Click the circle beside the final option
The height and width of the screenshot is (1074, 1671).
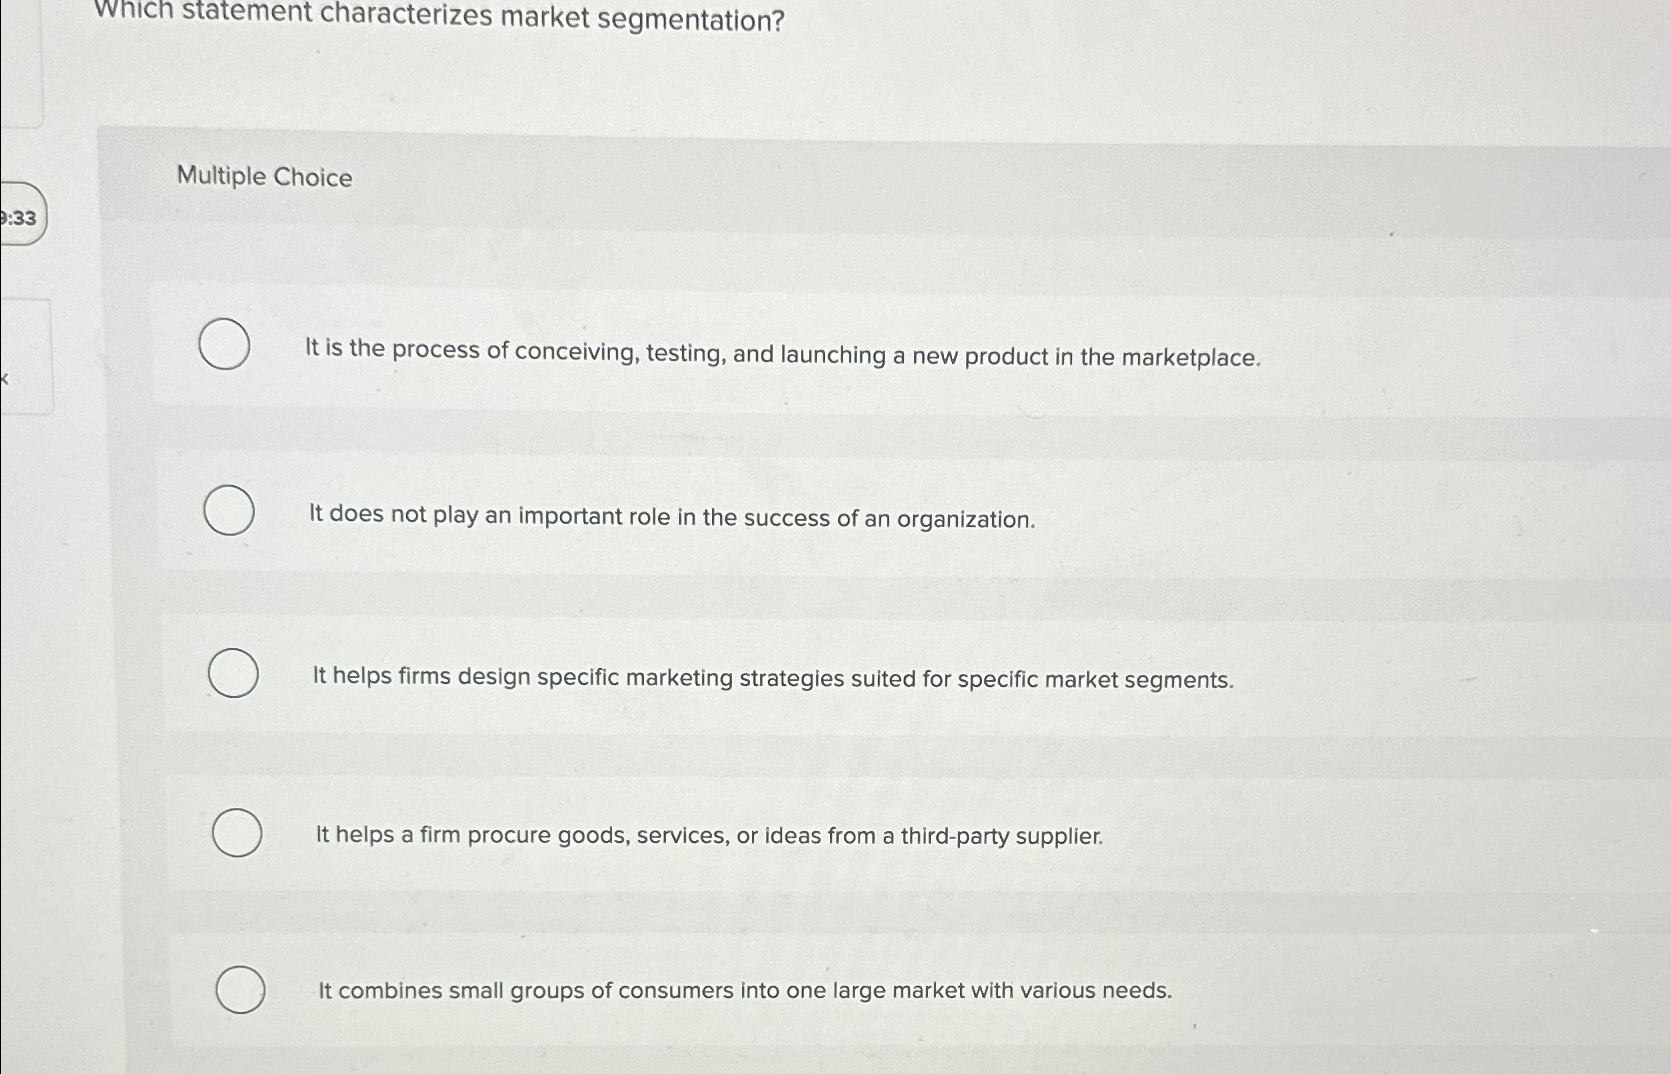point(241,991)
